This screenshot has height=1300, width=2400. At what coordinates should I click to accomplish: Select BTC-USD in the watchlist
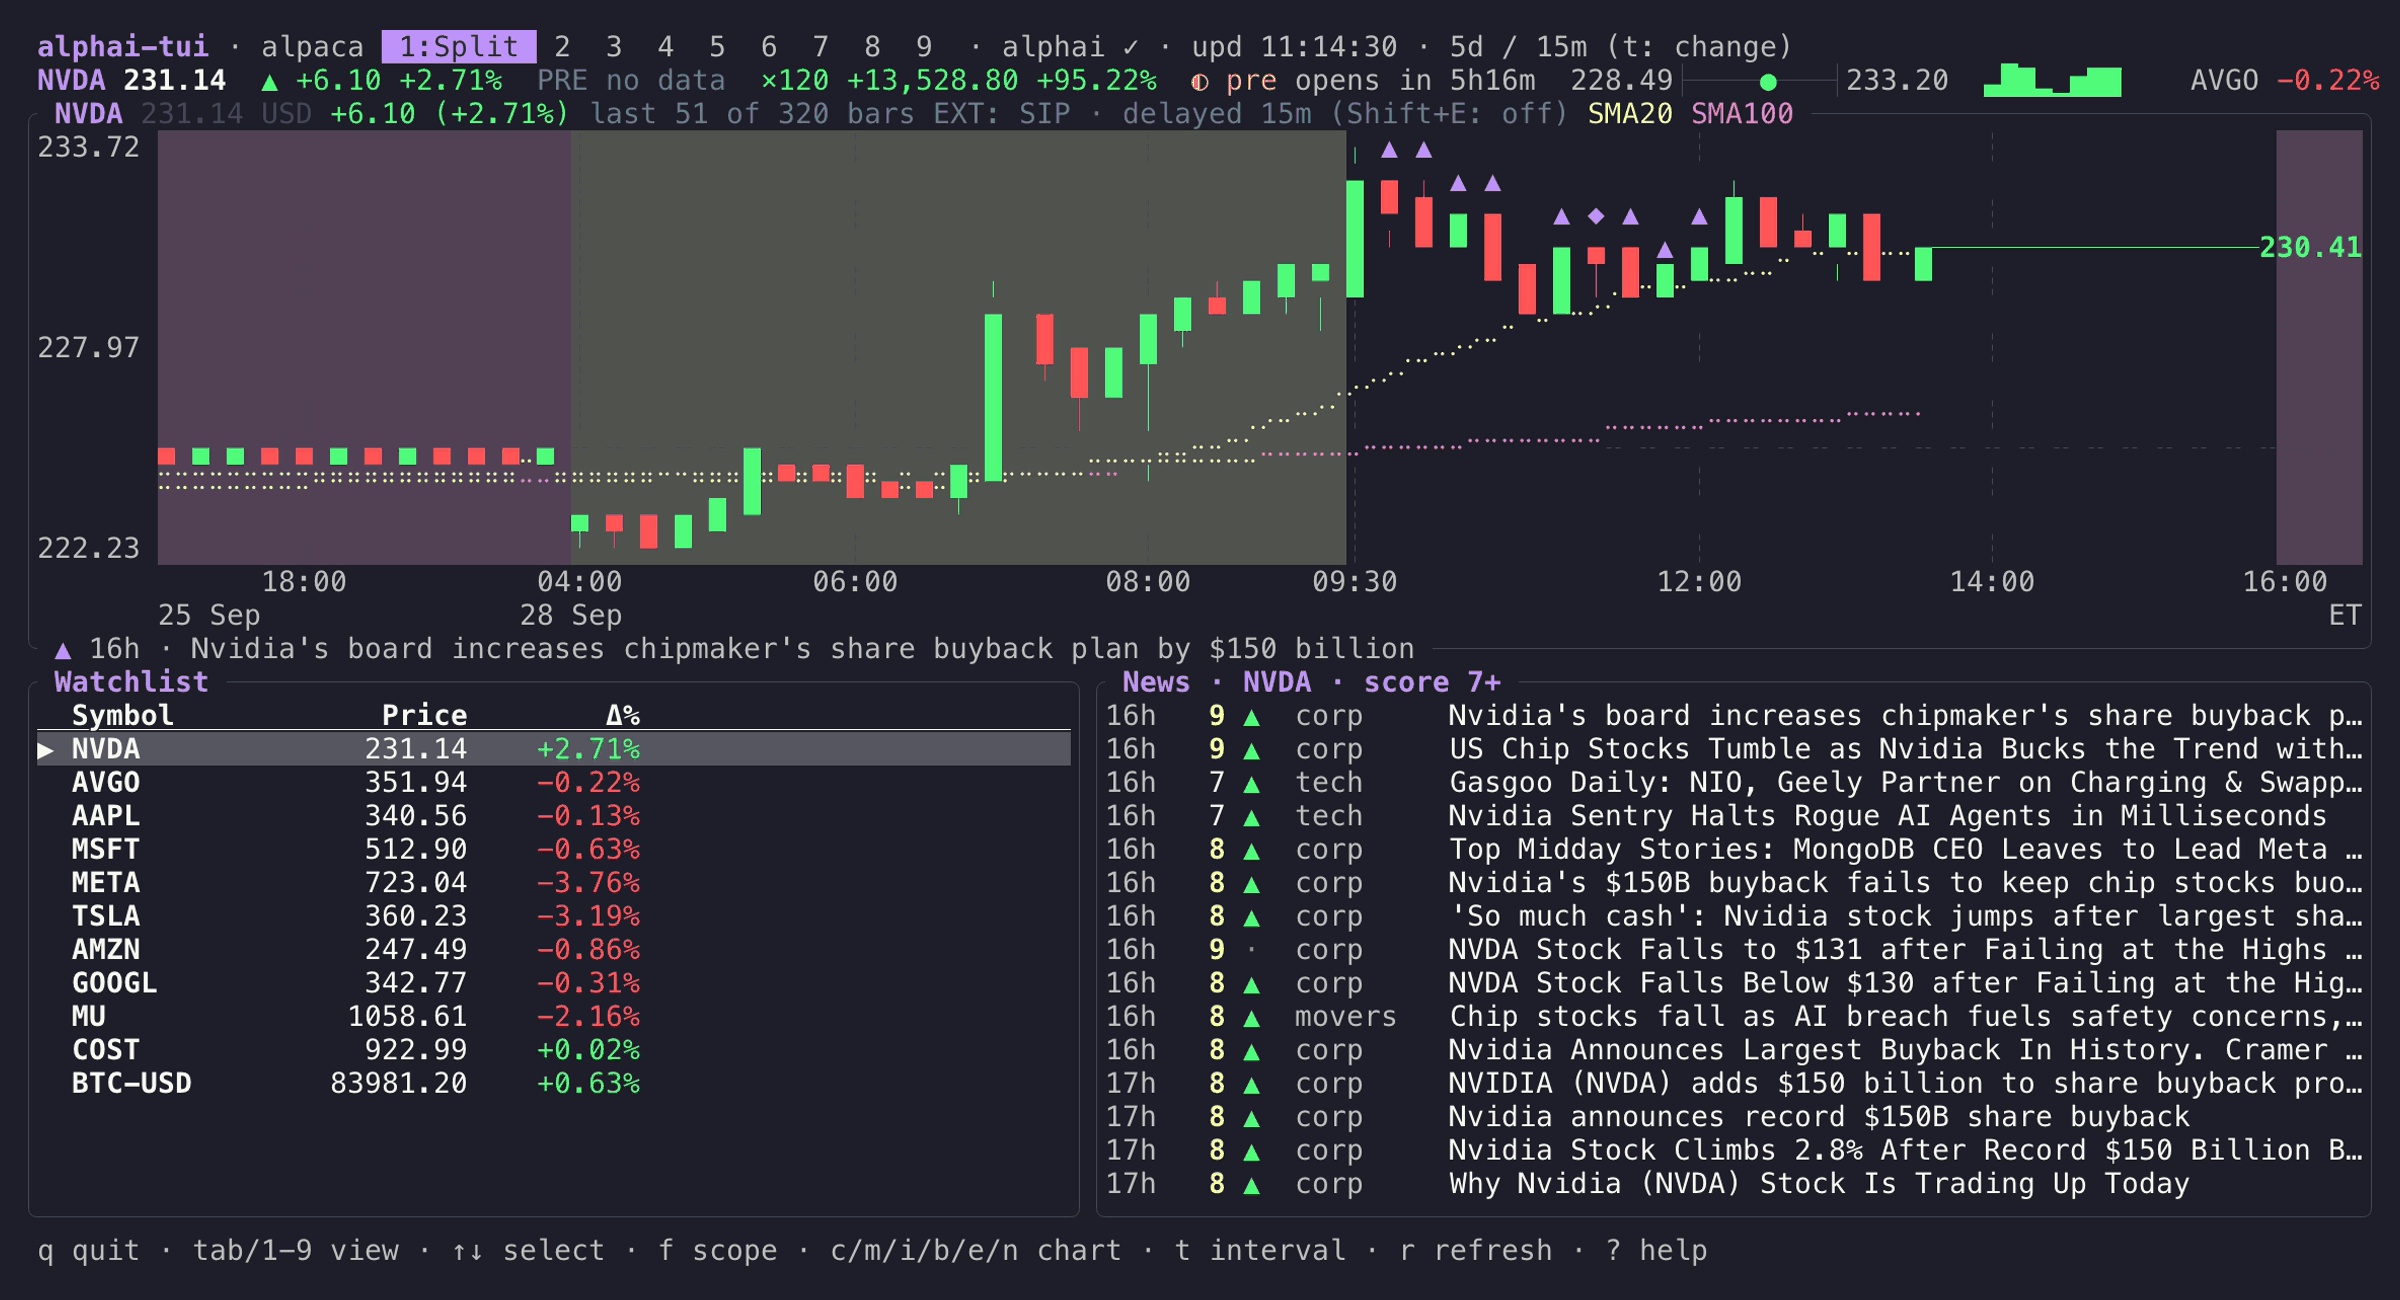[x=554, y=1084]
